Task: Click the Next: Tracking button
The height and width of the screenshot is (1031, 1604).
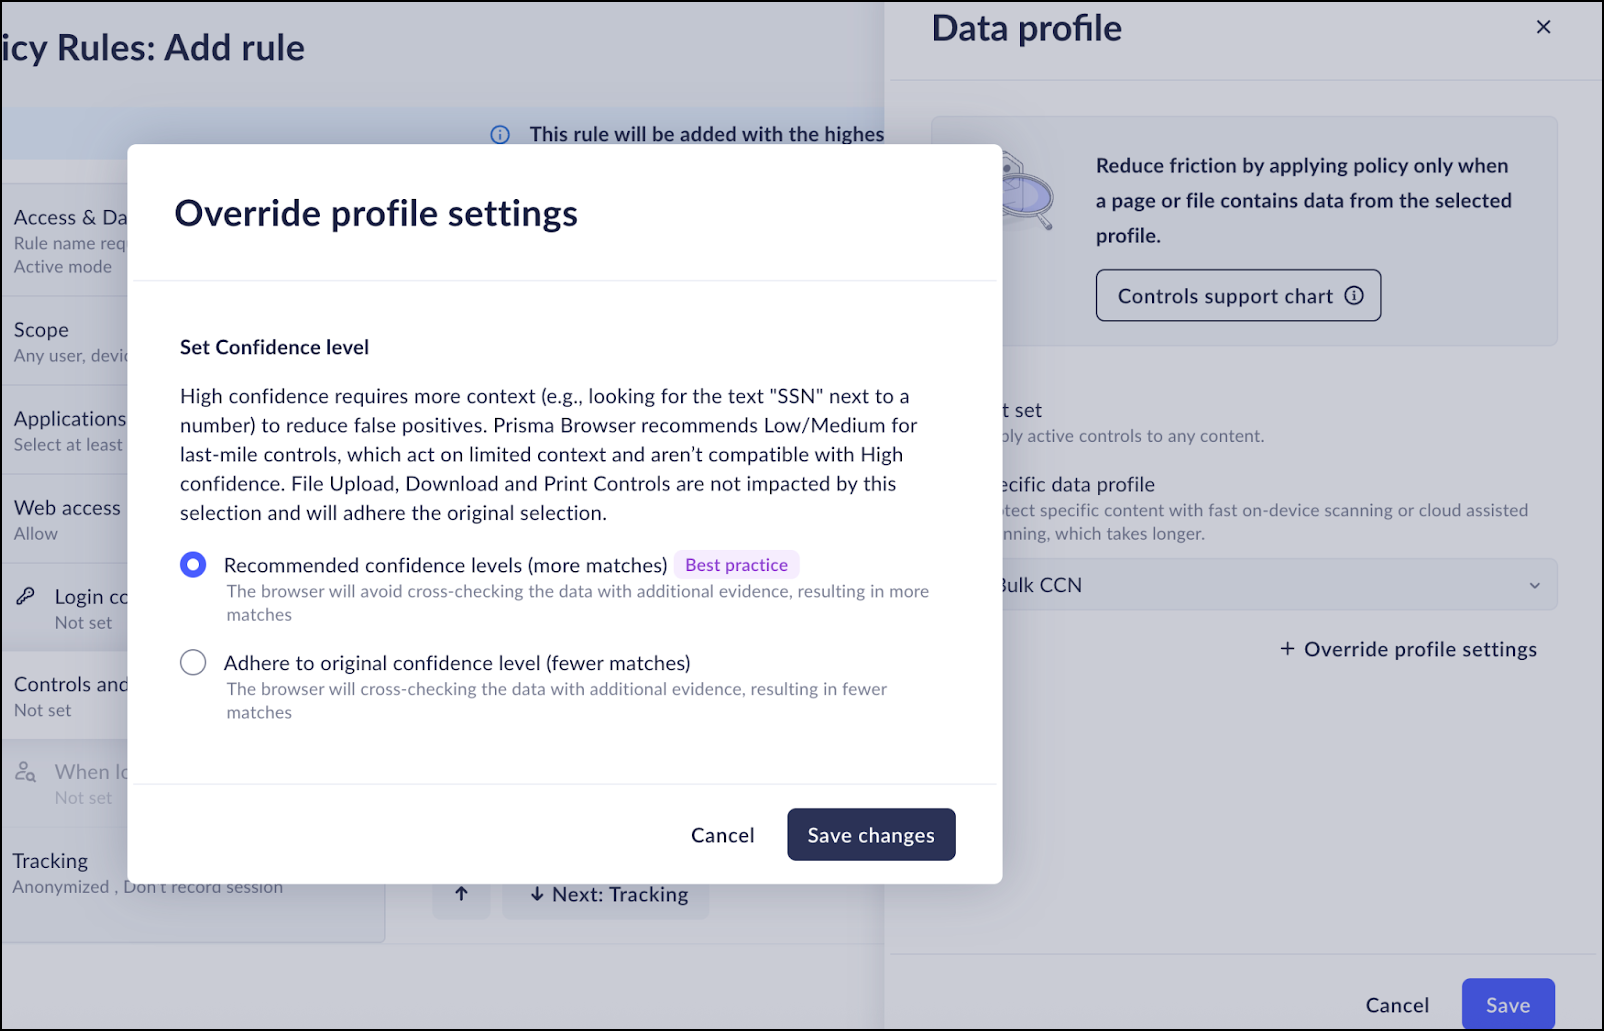Action: (607, 894)
